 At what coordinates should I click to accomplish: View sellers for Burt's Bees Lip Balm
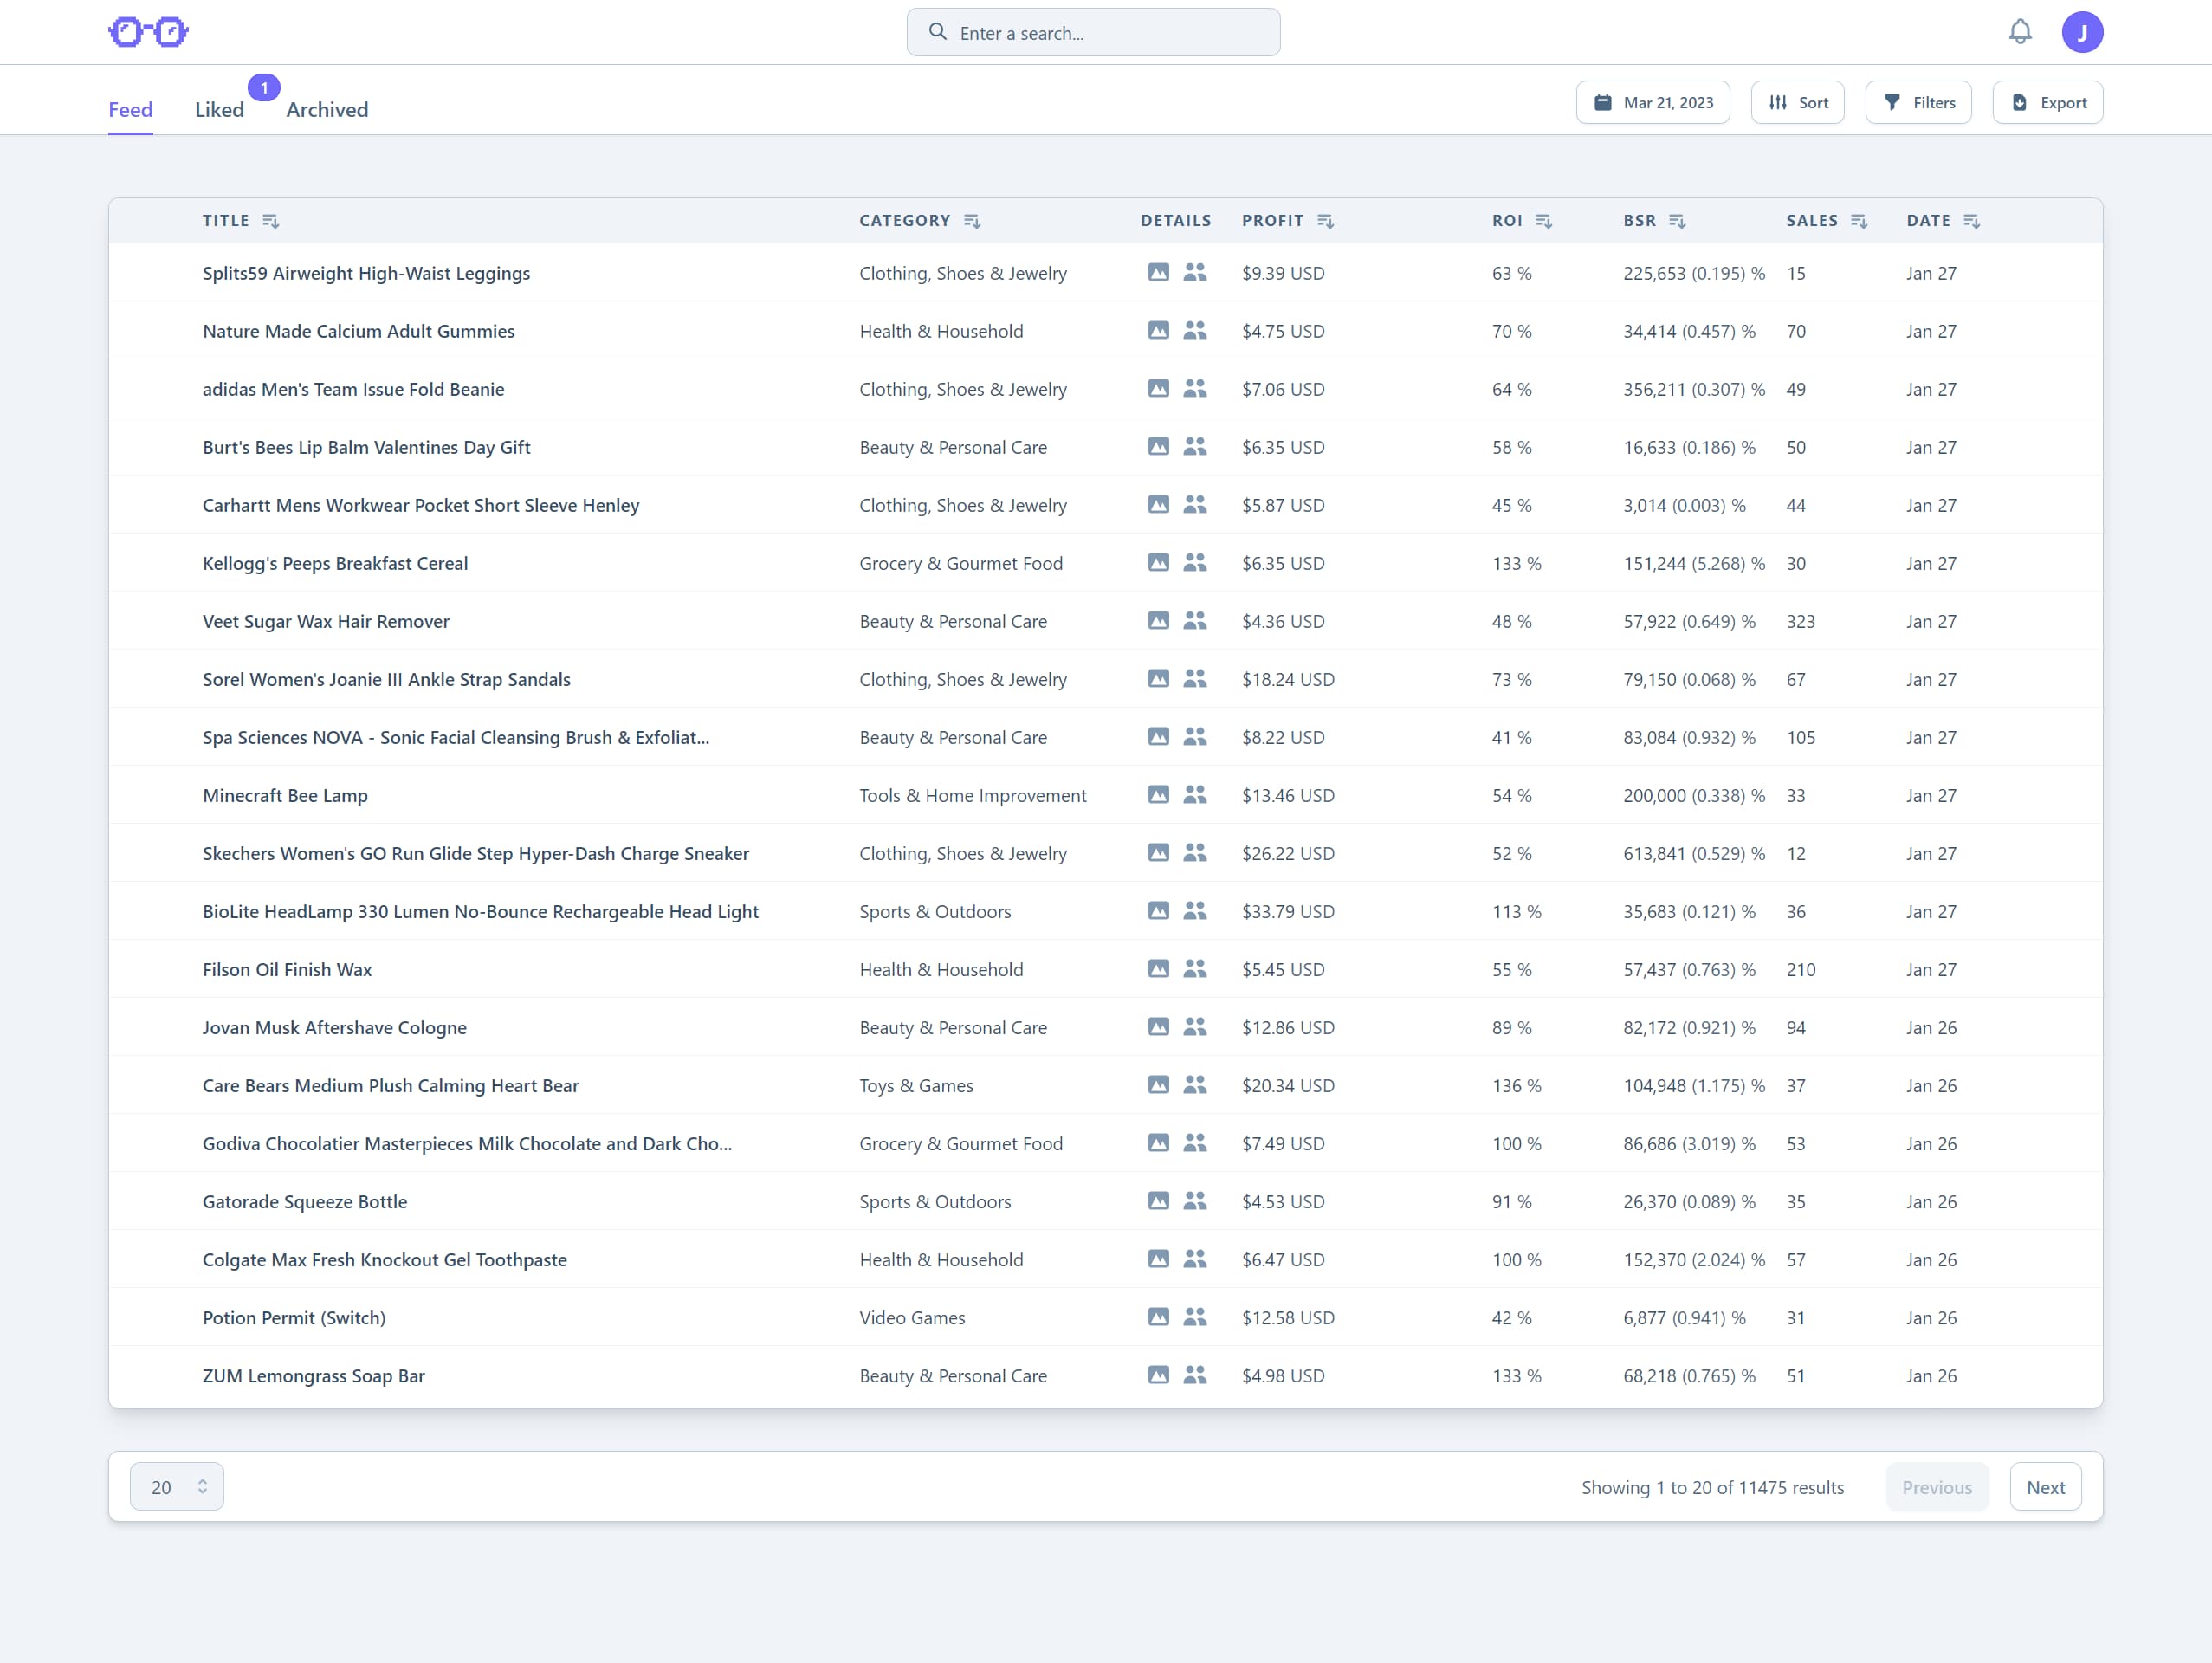1195,446
